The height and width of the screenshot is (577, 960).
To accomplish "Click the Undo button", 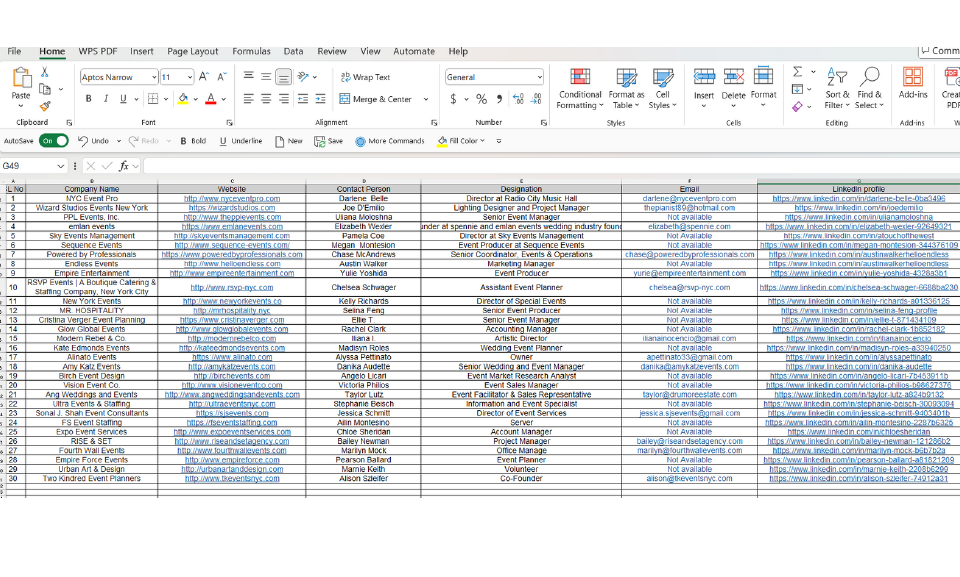I will click(x=94, y=141).
